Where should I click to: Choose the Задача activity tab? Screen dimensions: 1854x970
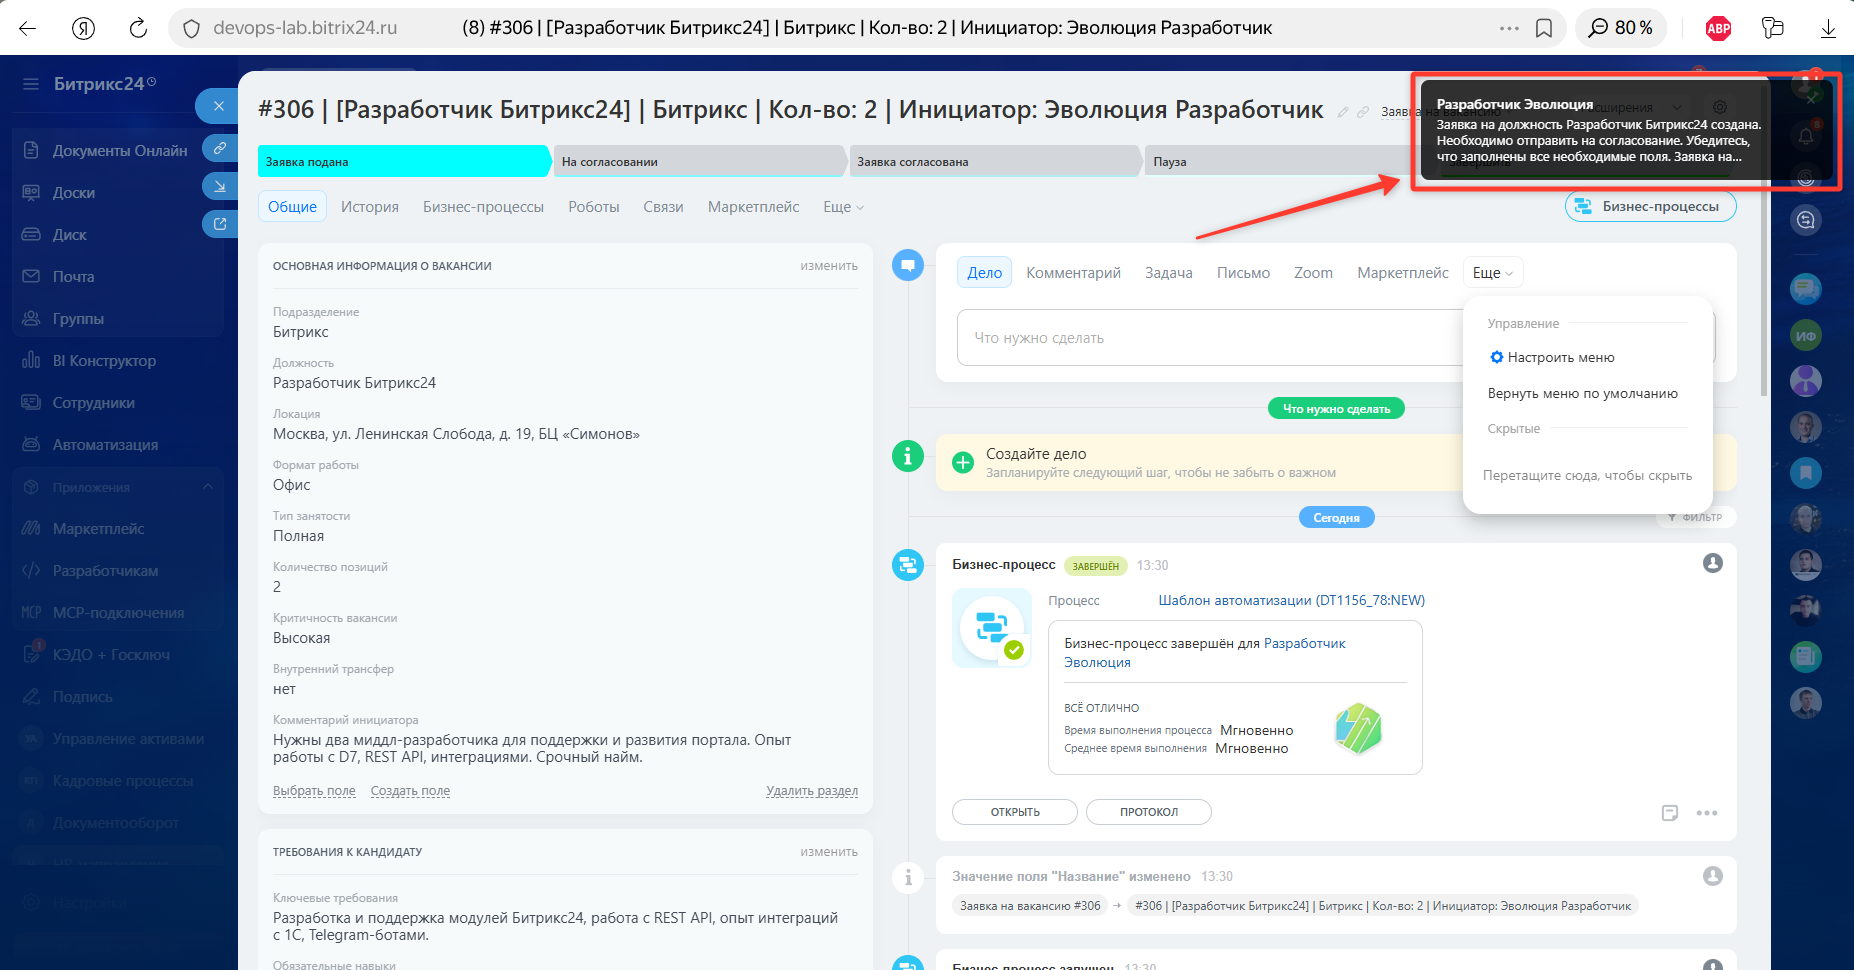[x=1169, y=273]
